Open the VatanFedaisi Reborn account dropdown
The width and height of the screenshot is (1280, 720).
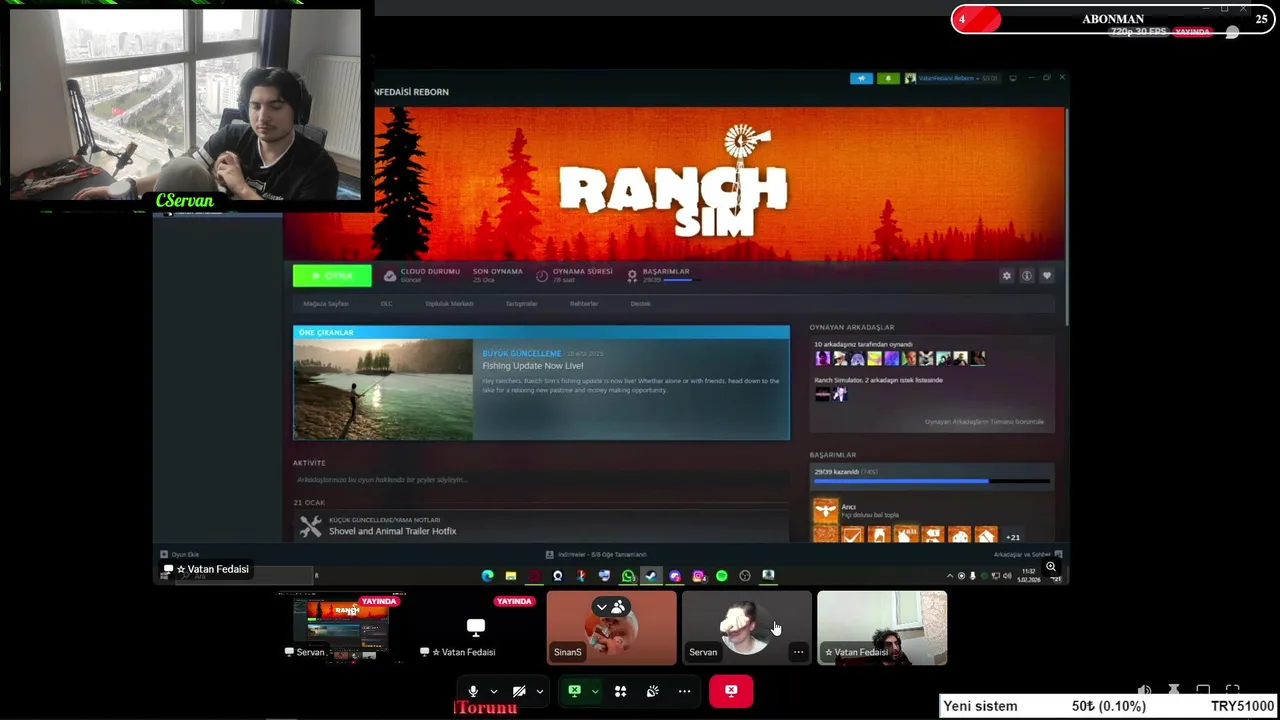pyautogui.click(x=951, y=78)
